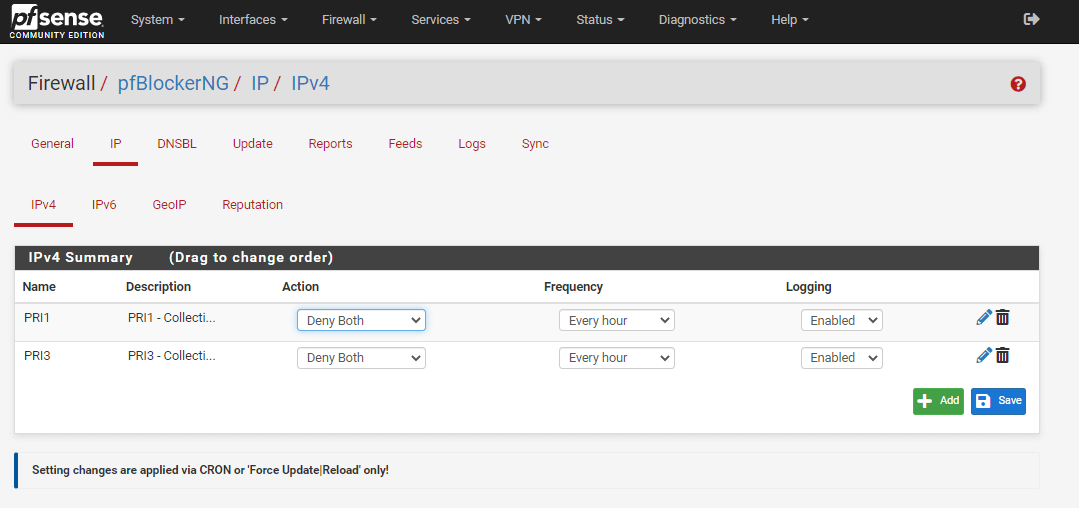Expand the Action dropdown for PRI3
Screen dimensions: 1079x508
pyautogui.click(x=361, y=358)
